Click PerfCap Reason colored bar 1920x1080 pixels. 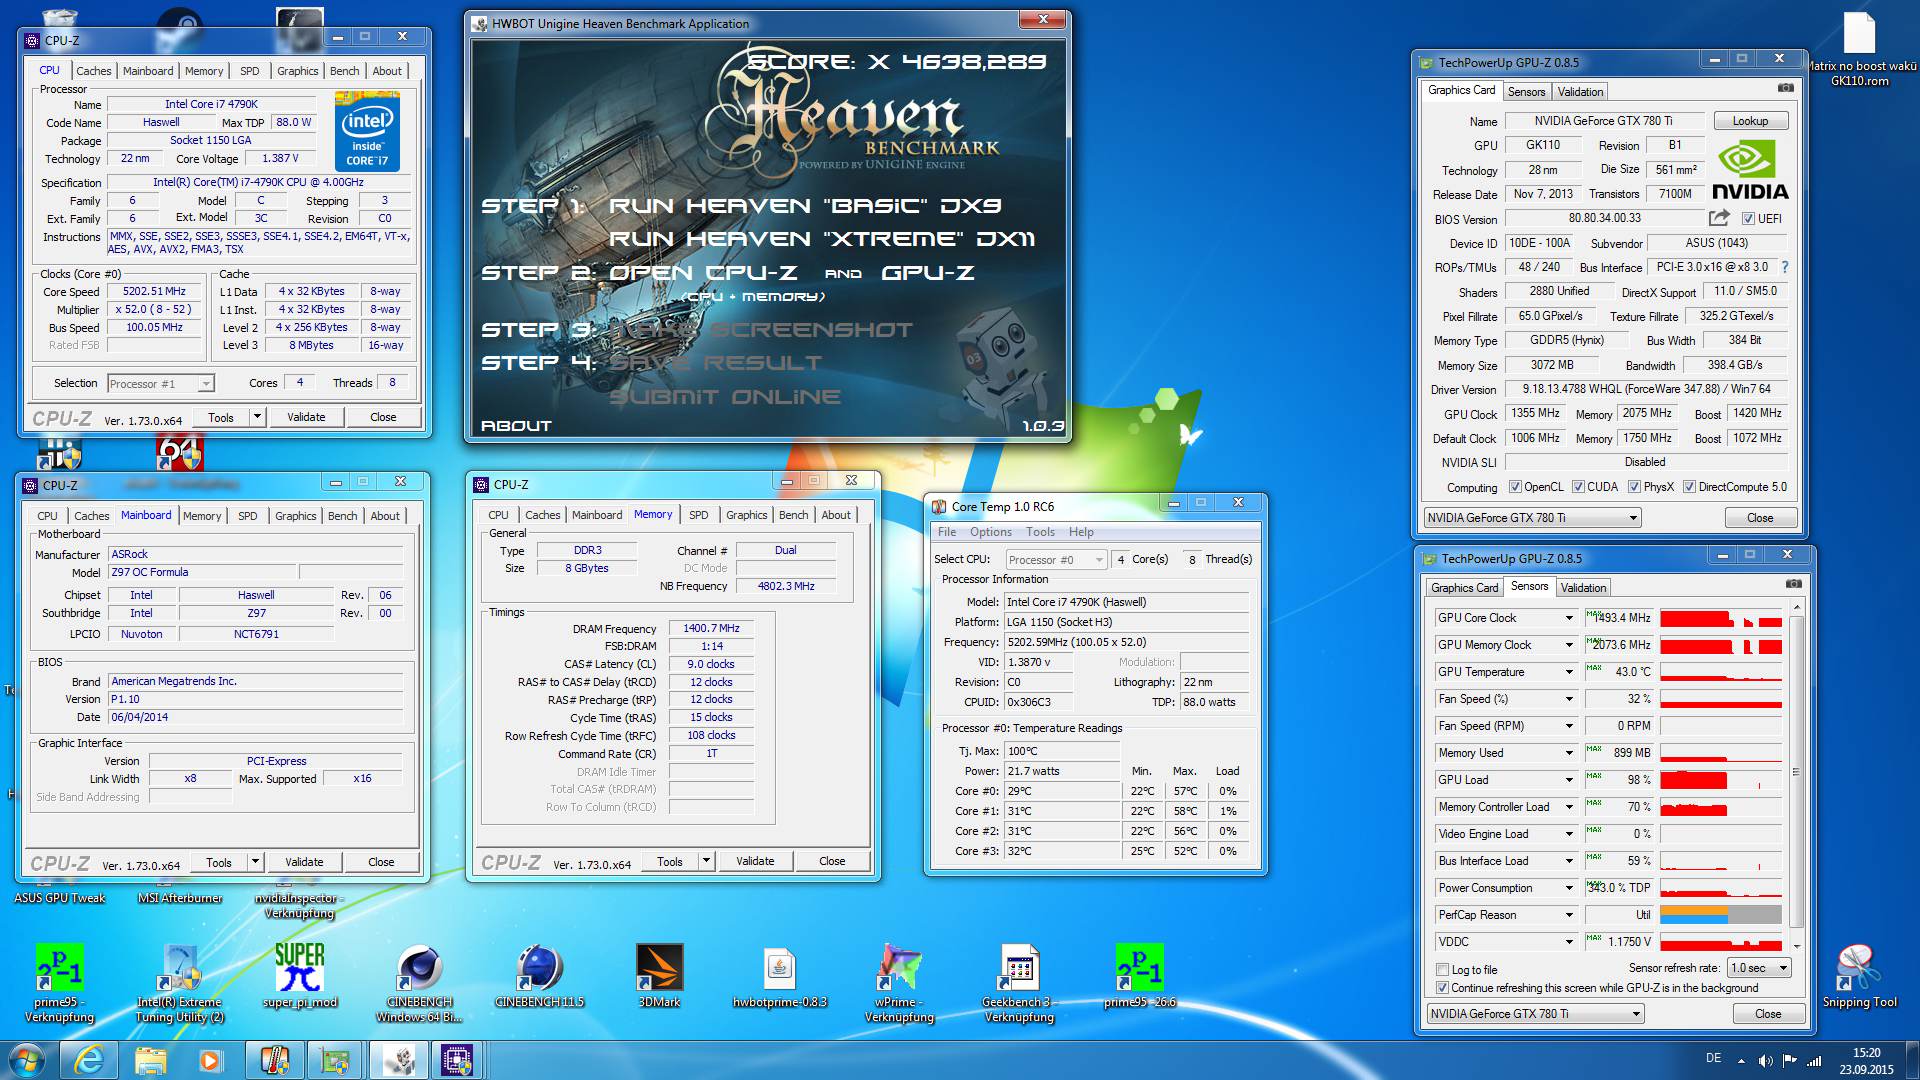(1721, 915)
